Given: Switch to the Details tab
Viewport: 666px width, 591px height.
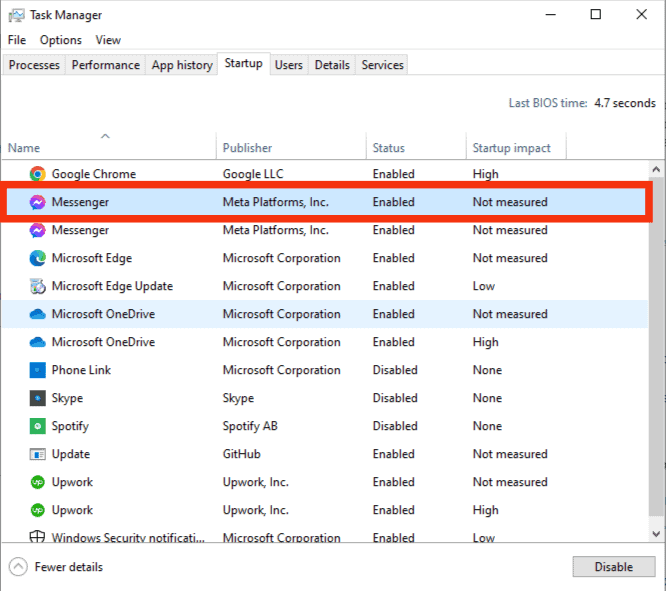Looking at the screenshot, I should (332, 65).
